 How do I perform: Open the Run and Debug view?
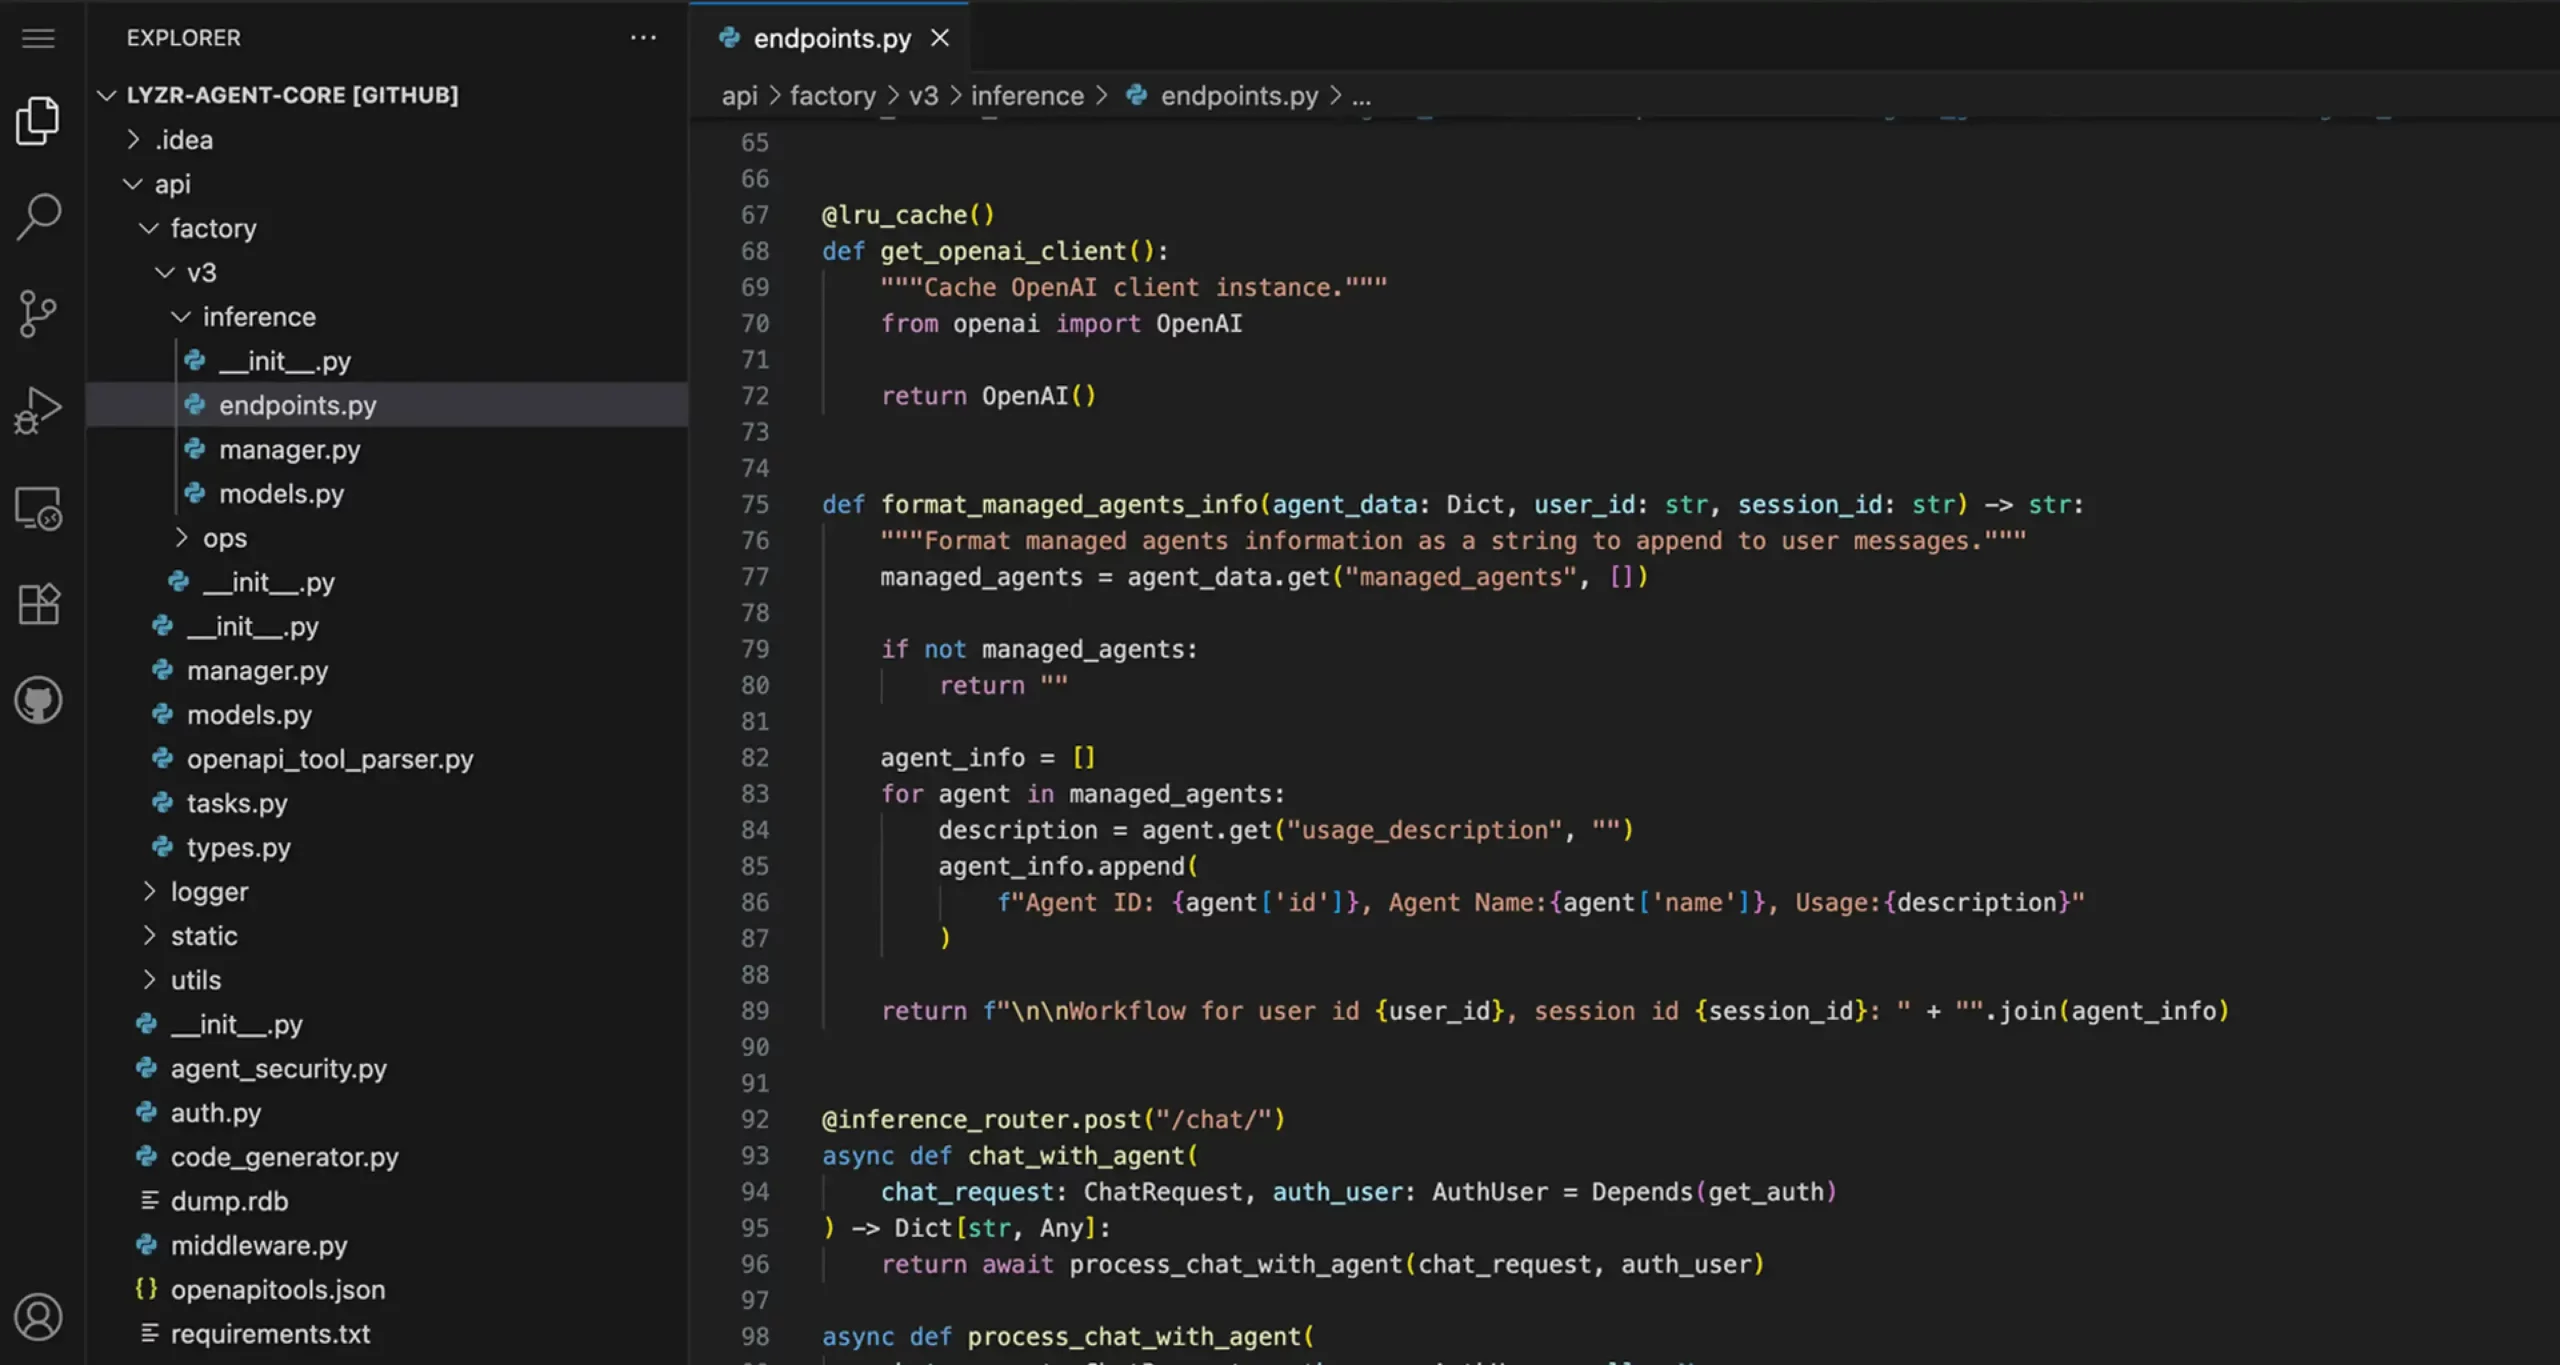38,410
